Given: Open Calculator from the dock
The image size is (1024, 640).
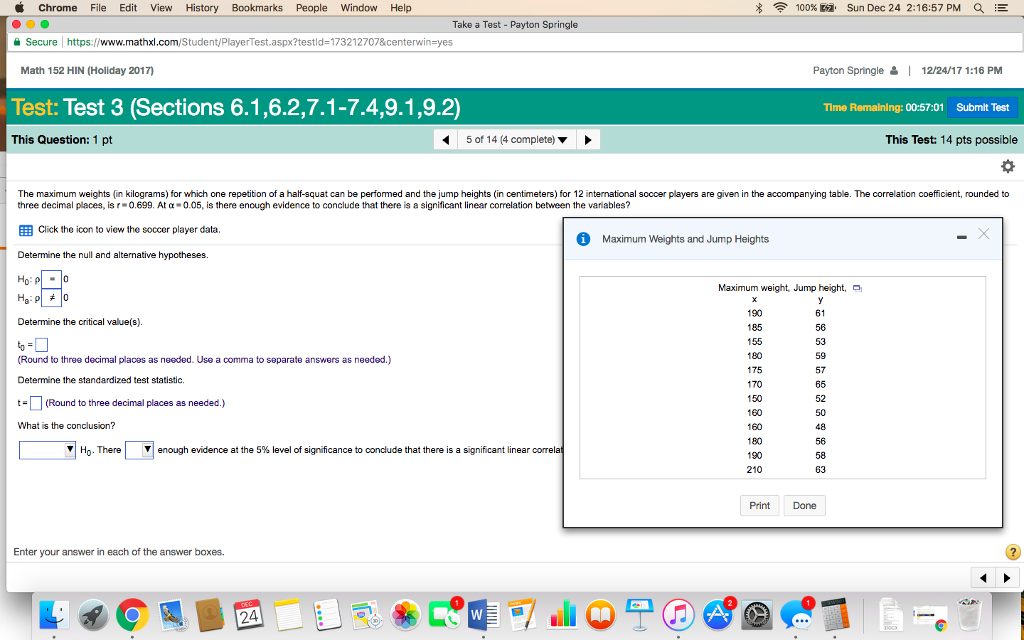Looking at the screenshot, I should pos(836,615).
